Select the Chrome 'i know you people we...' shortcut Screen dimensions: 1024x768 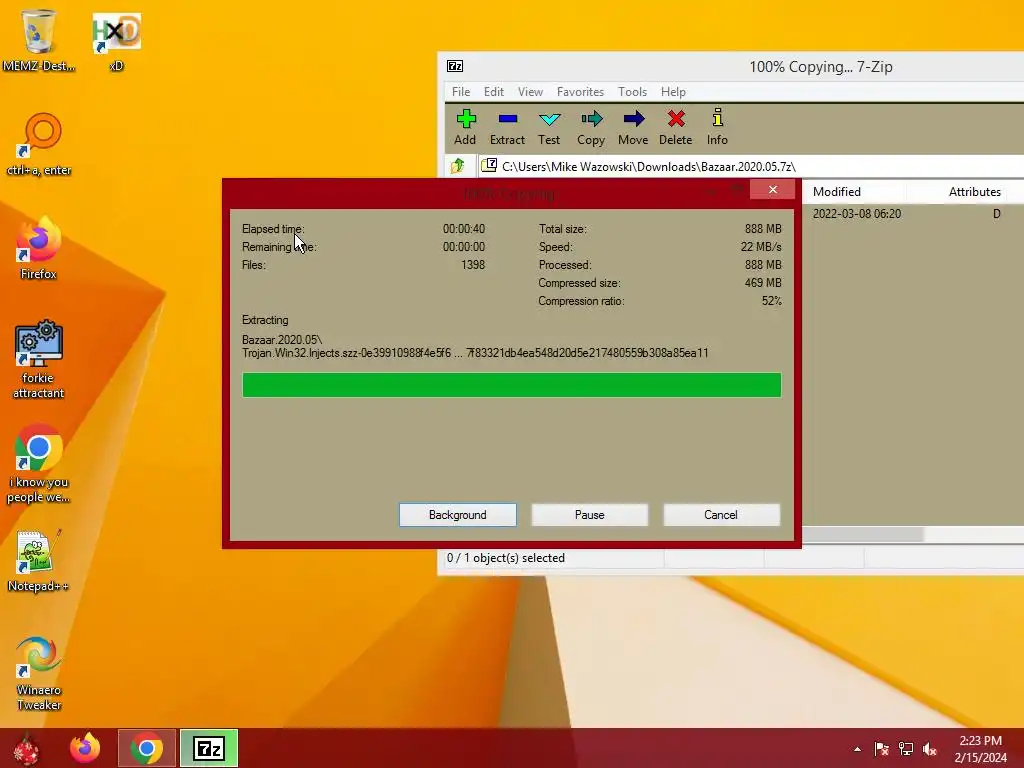coord(39,464)
